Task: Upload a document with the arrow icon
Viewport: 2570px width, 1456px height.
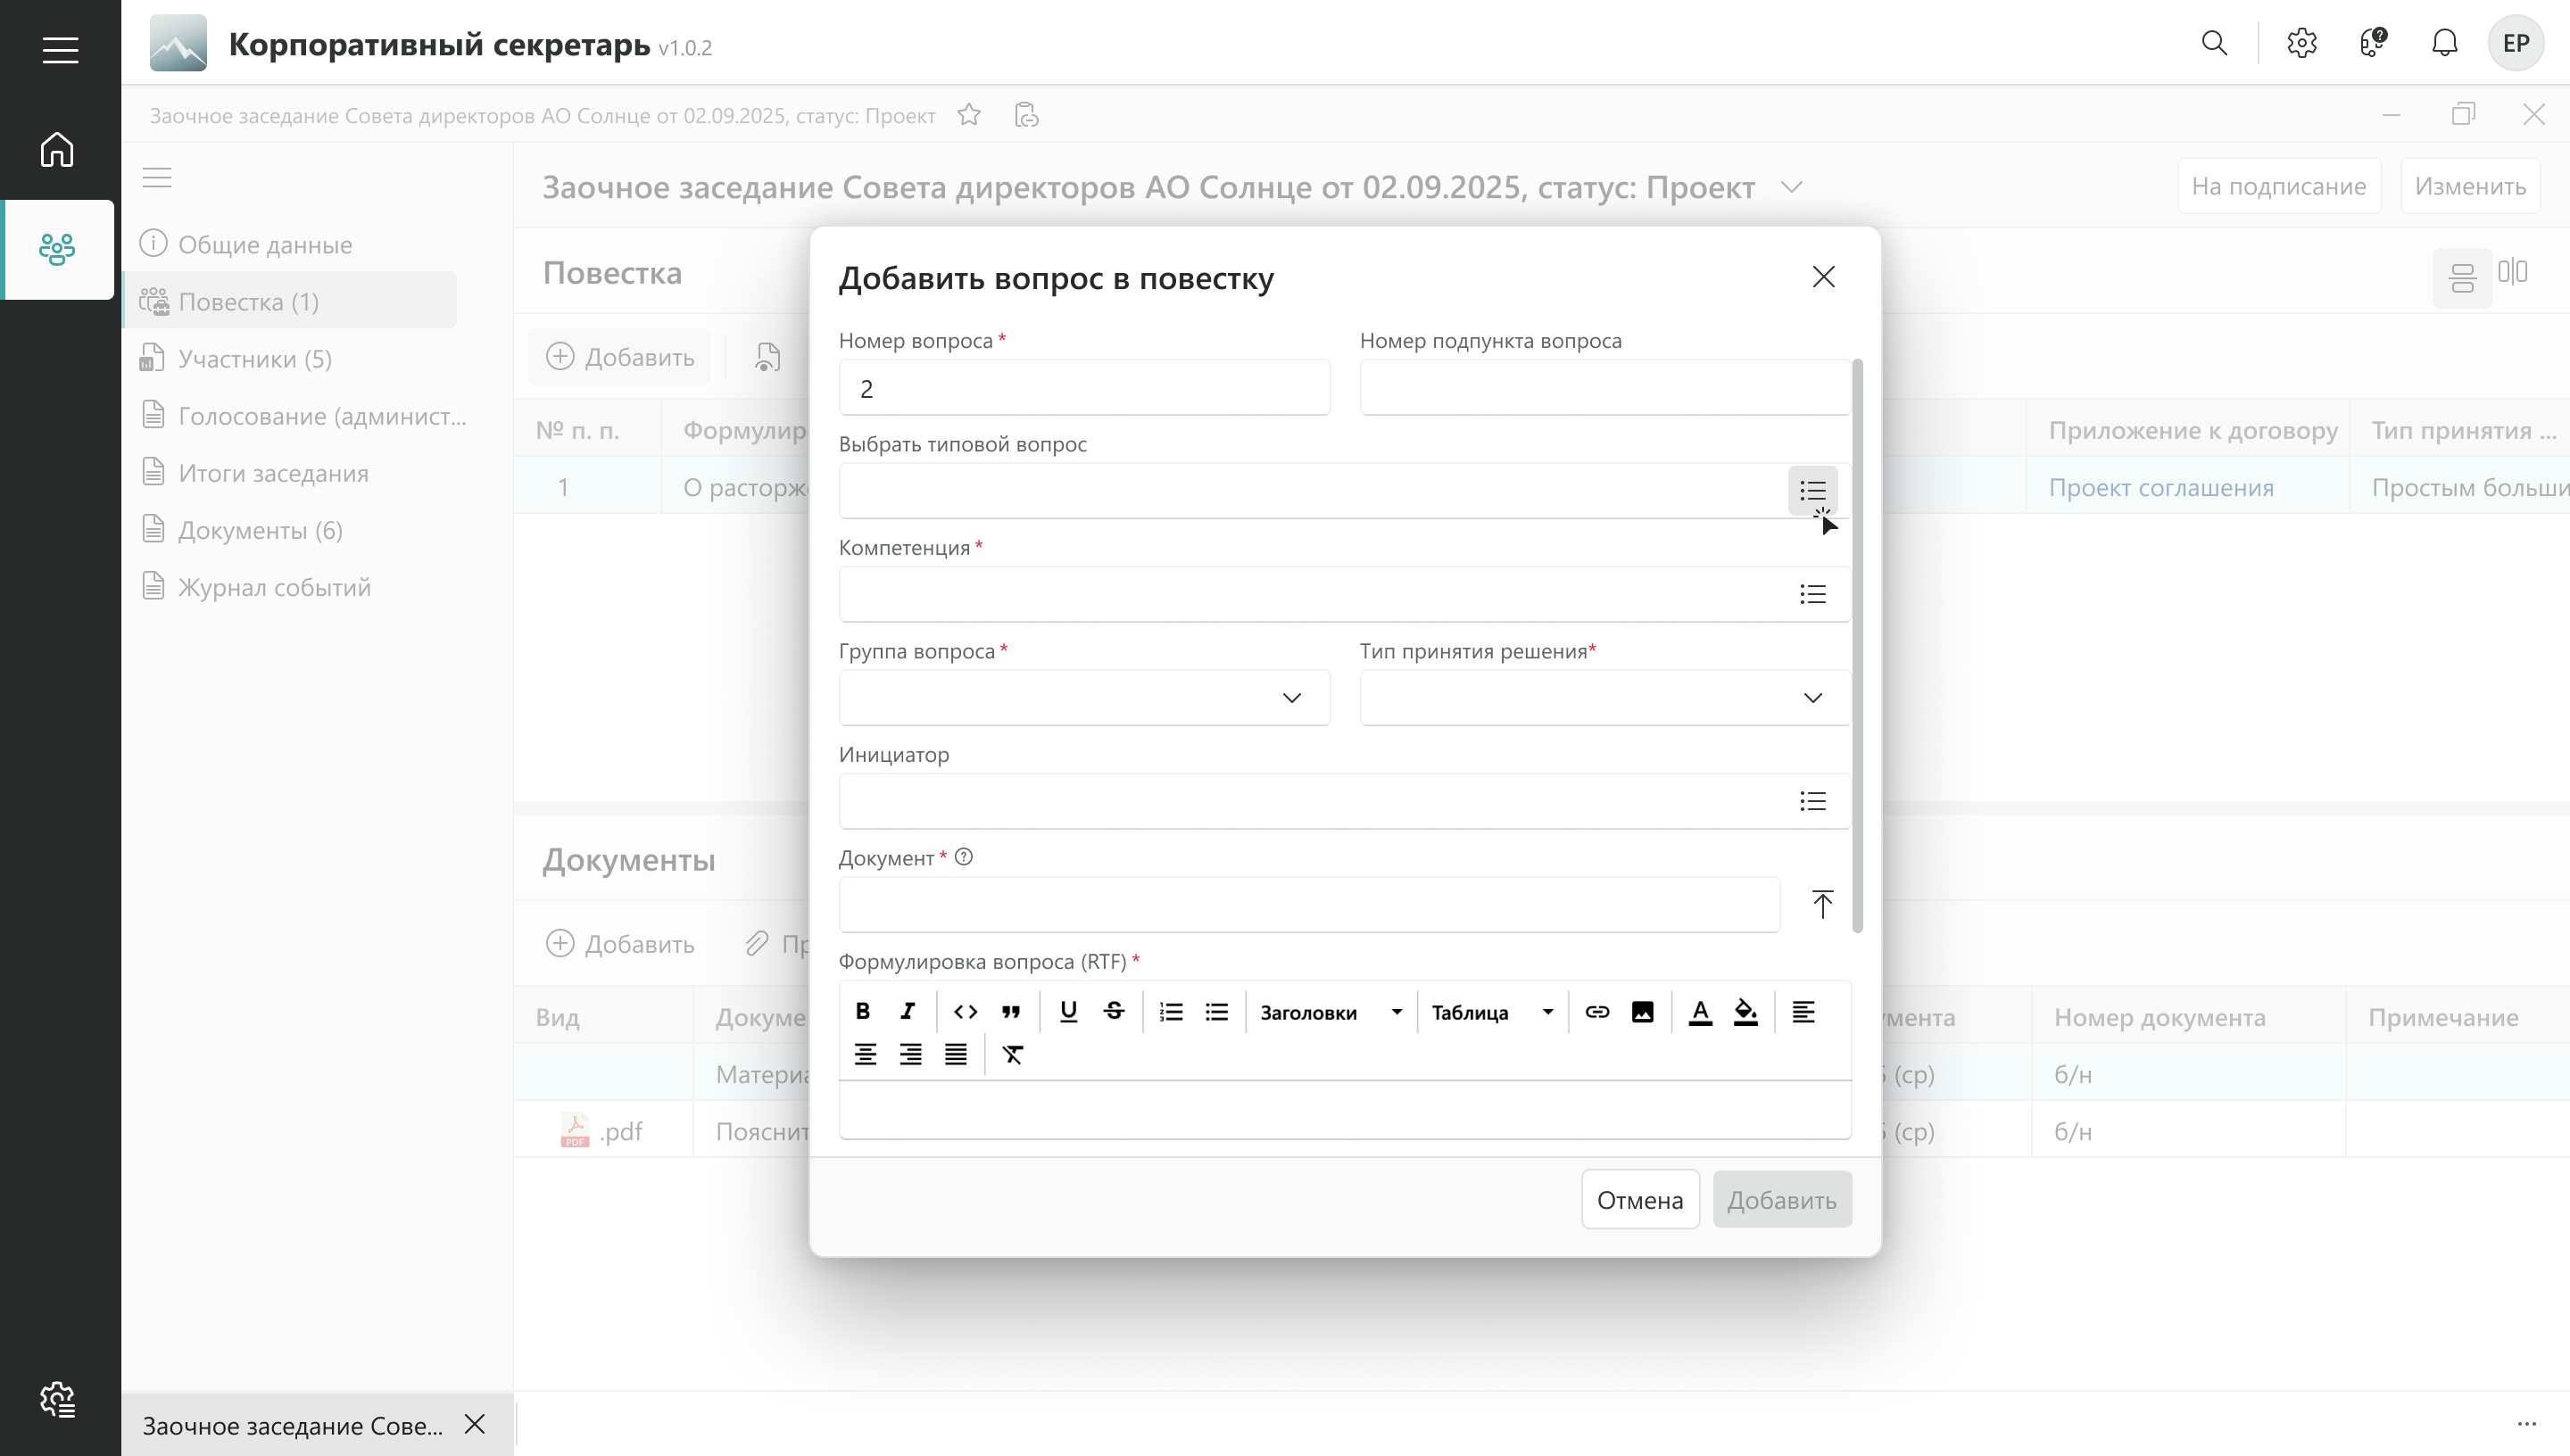Action: tap(1822, 904)
